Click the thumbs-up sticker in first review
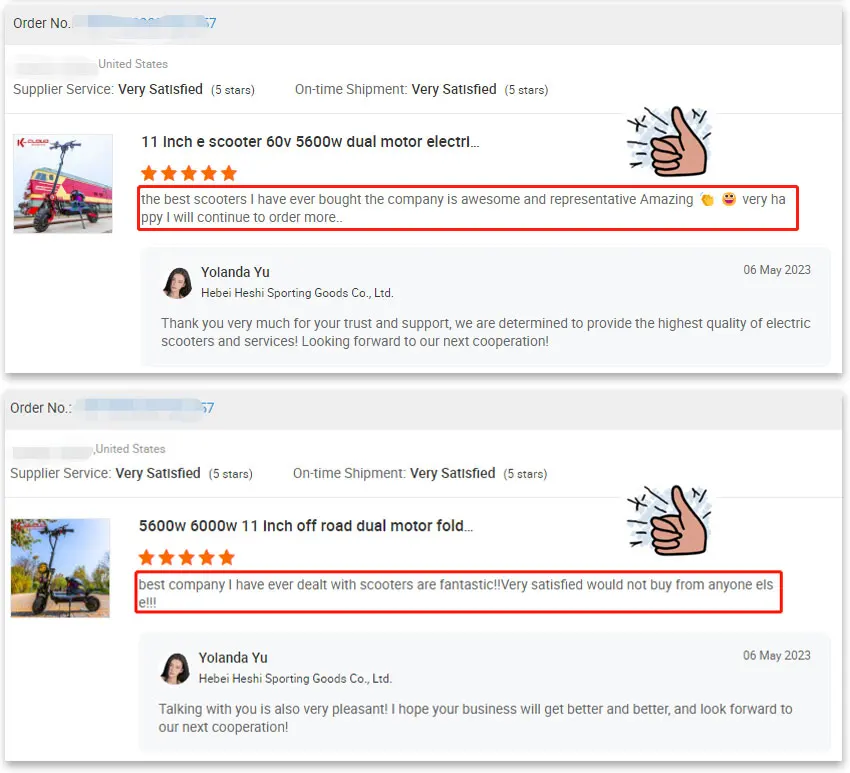 (668, 141)
